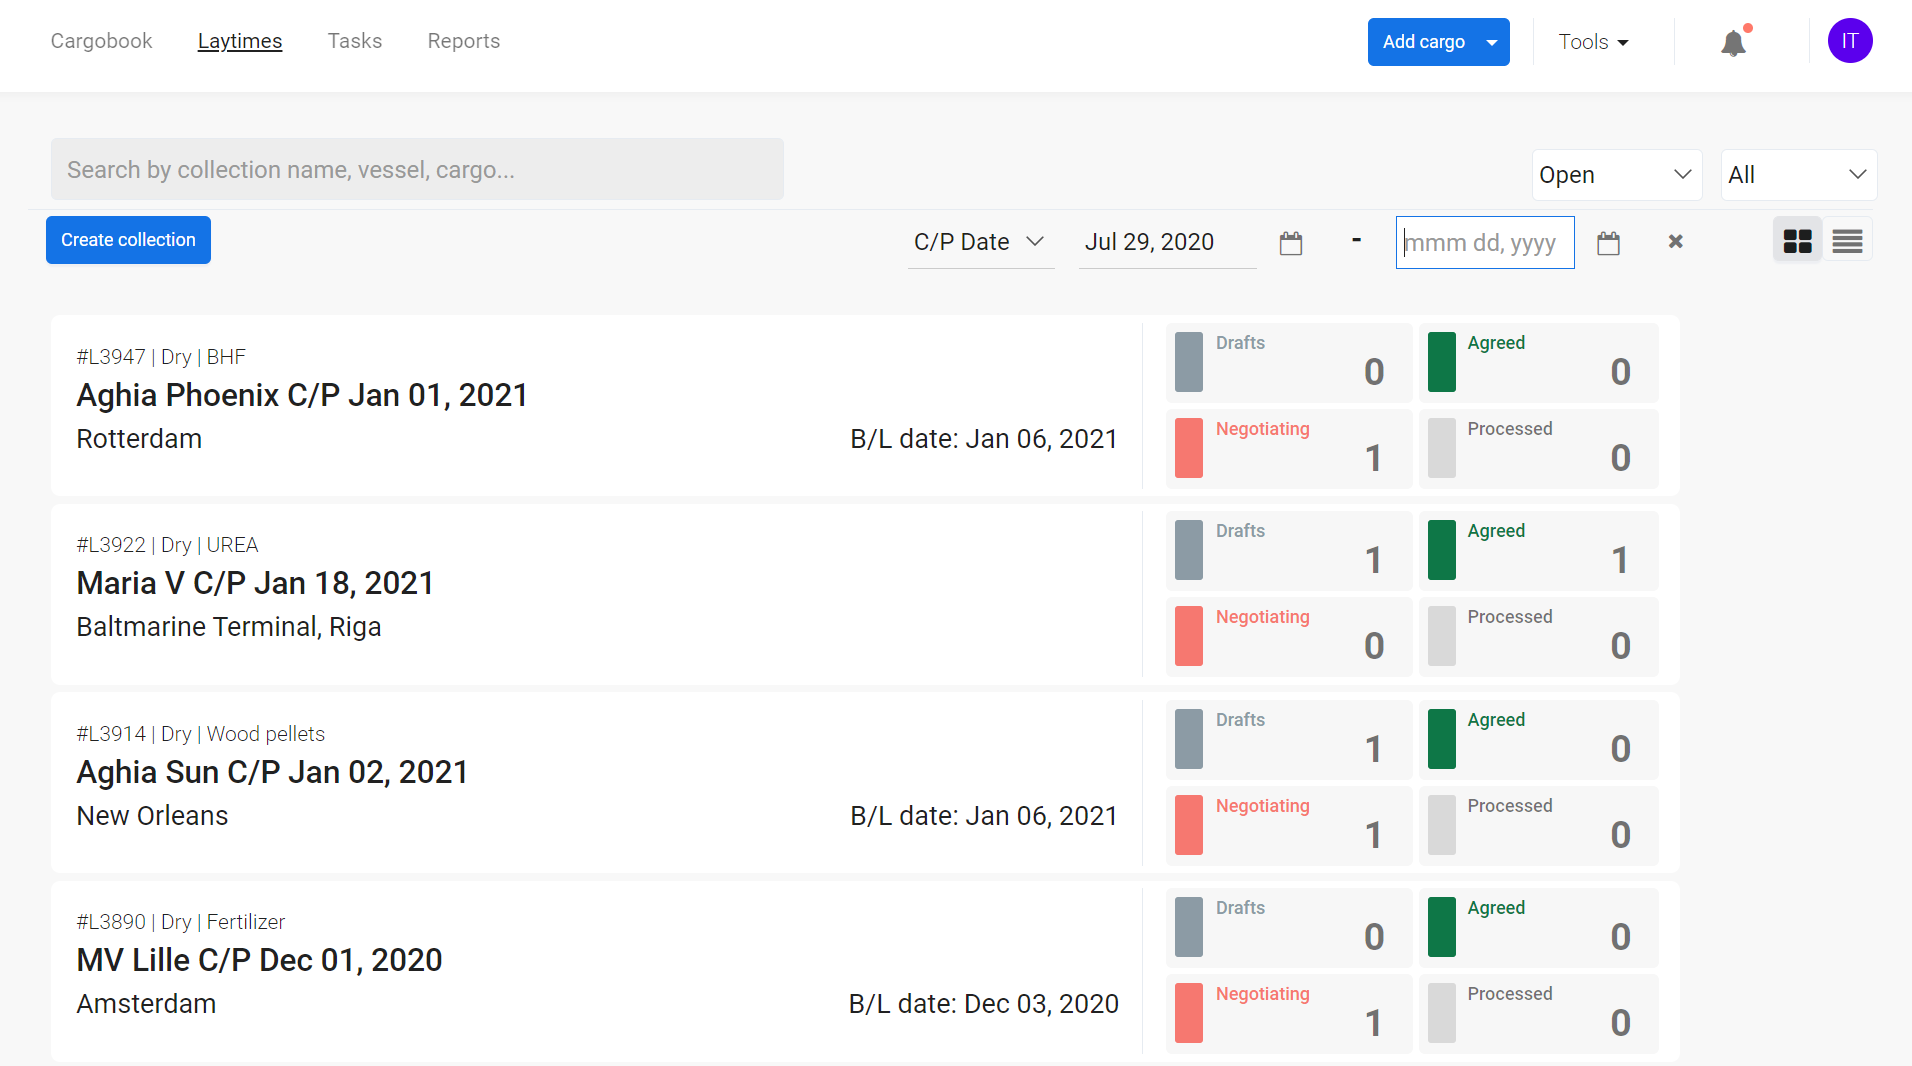
Task: Go to the Cargobook tab
Action: pyautogui.click(x=101, y=41)
